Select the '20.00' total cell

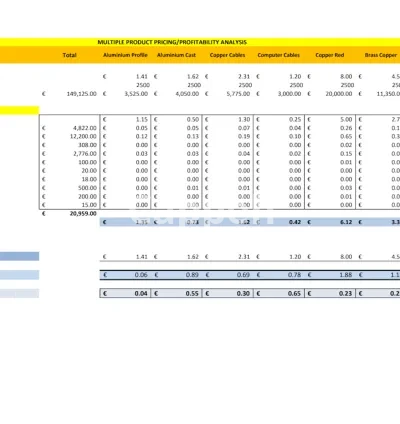[89, 171]
